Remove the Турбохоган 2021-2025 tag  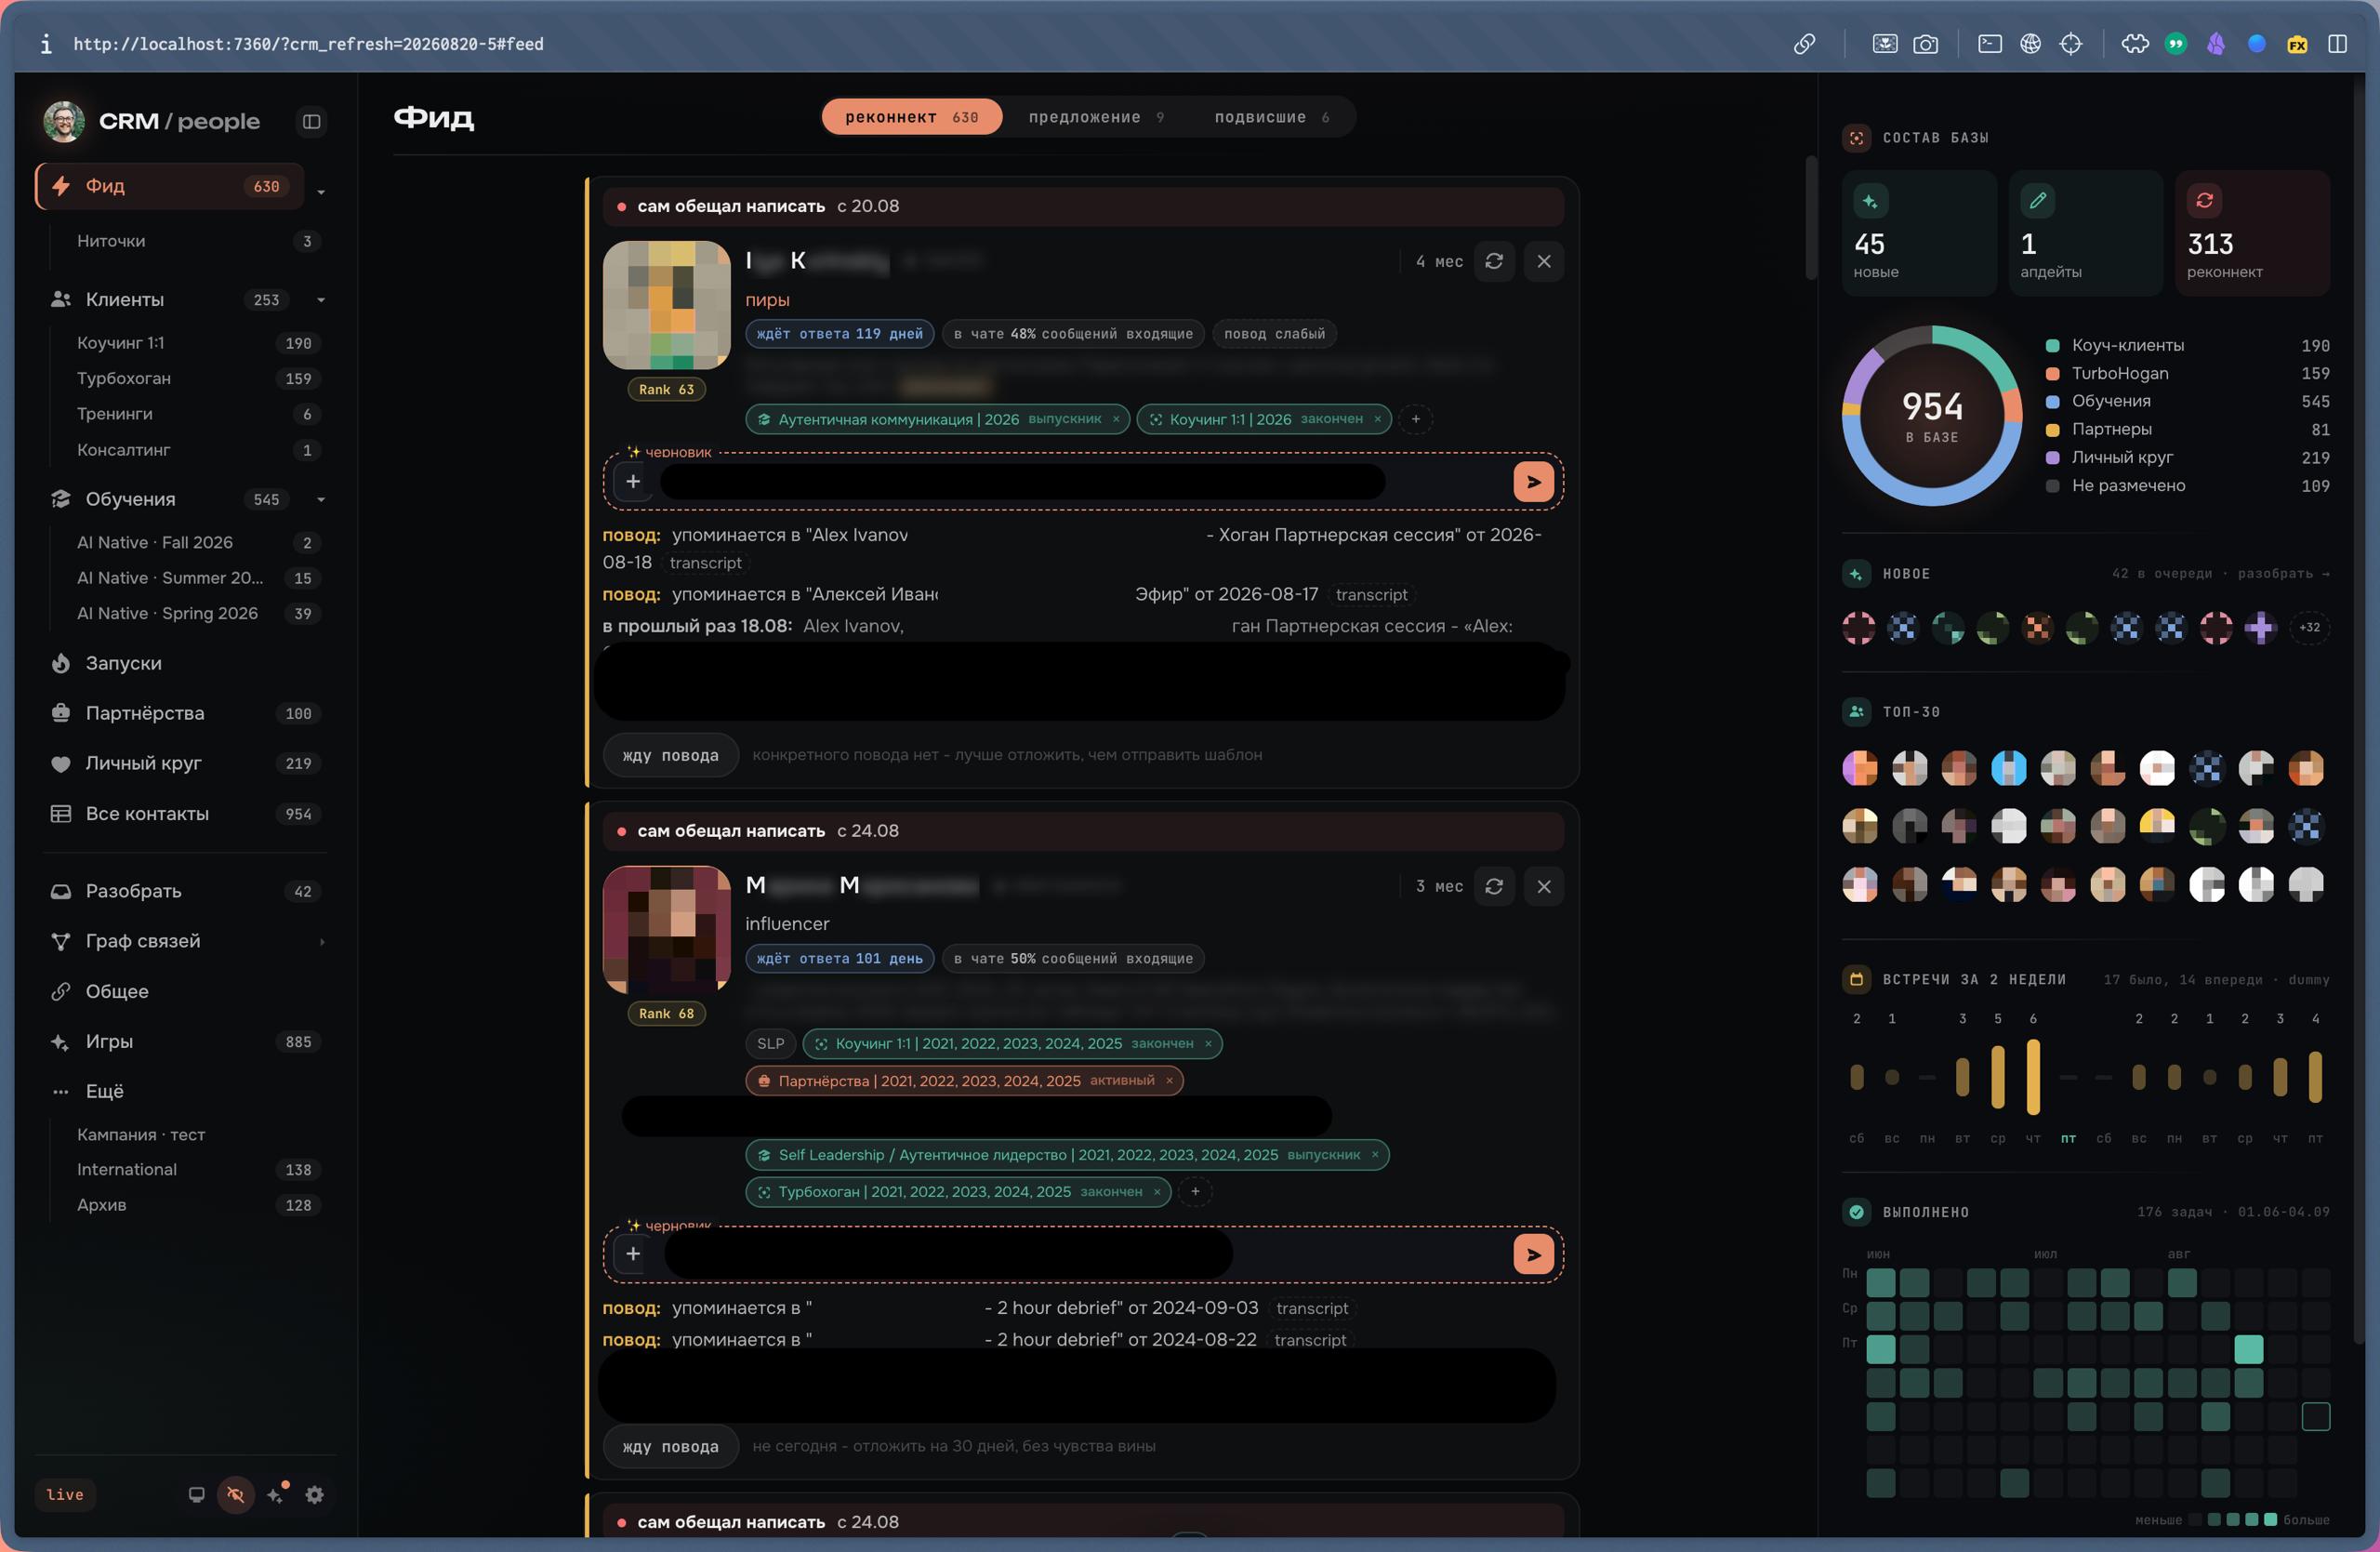point(1157,1192)
